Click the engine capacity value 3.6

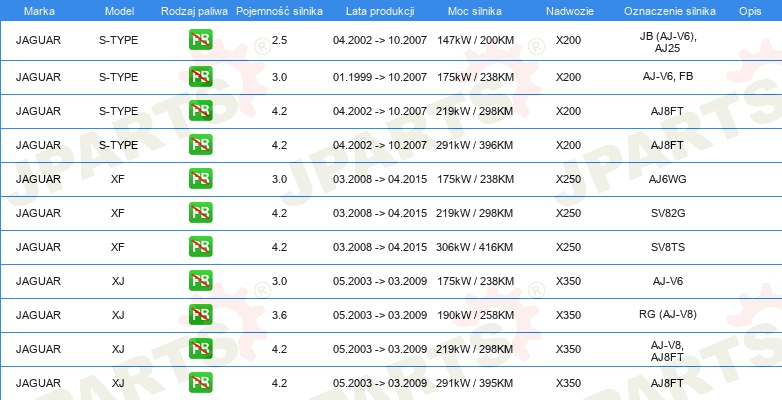[x=280, y=315]
